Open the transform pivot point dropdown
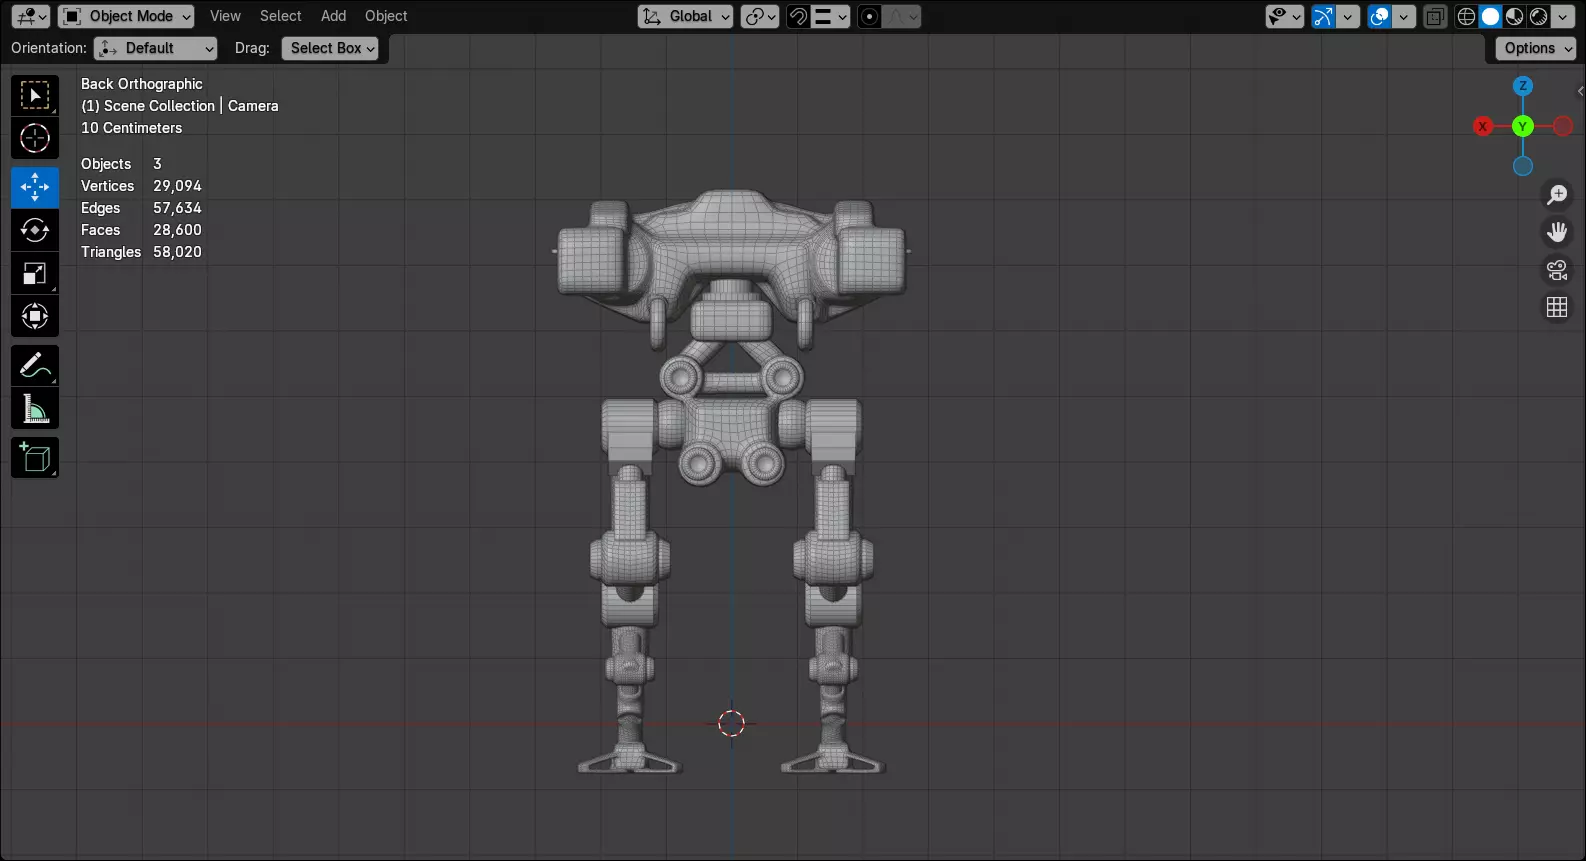 coord(760,16)
